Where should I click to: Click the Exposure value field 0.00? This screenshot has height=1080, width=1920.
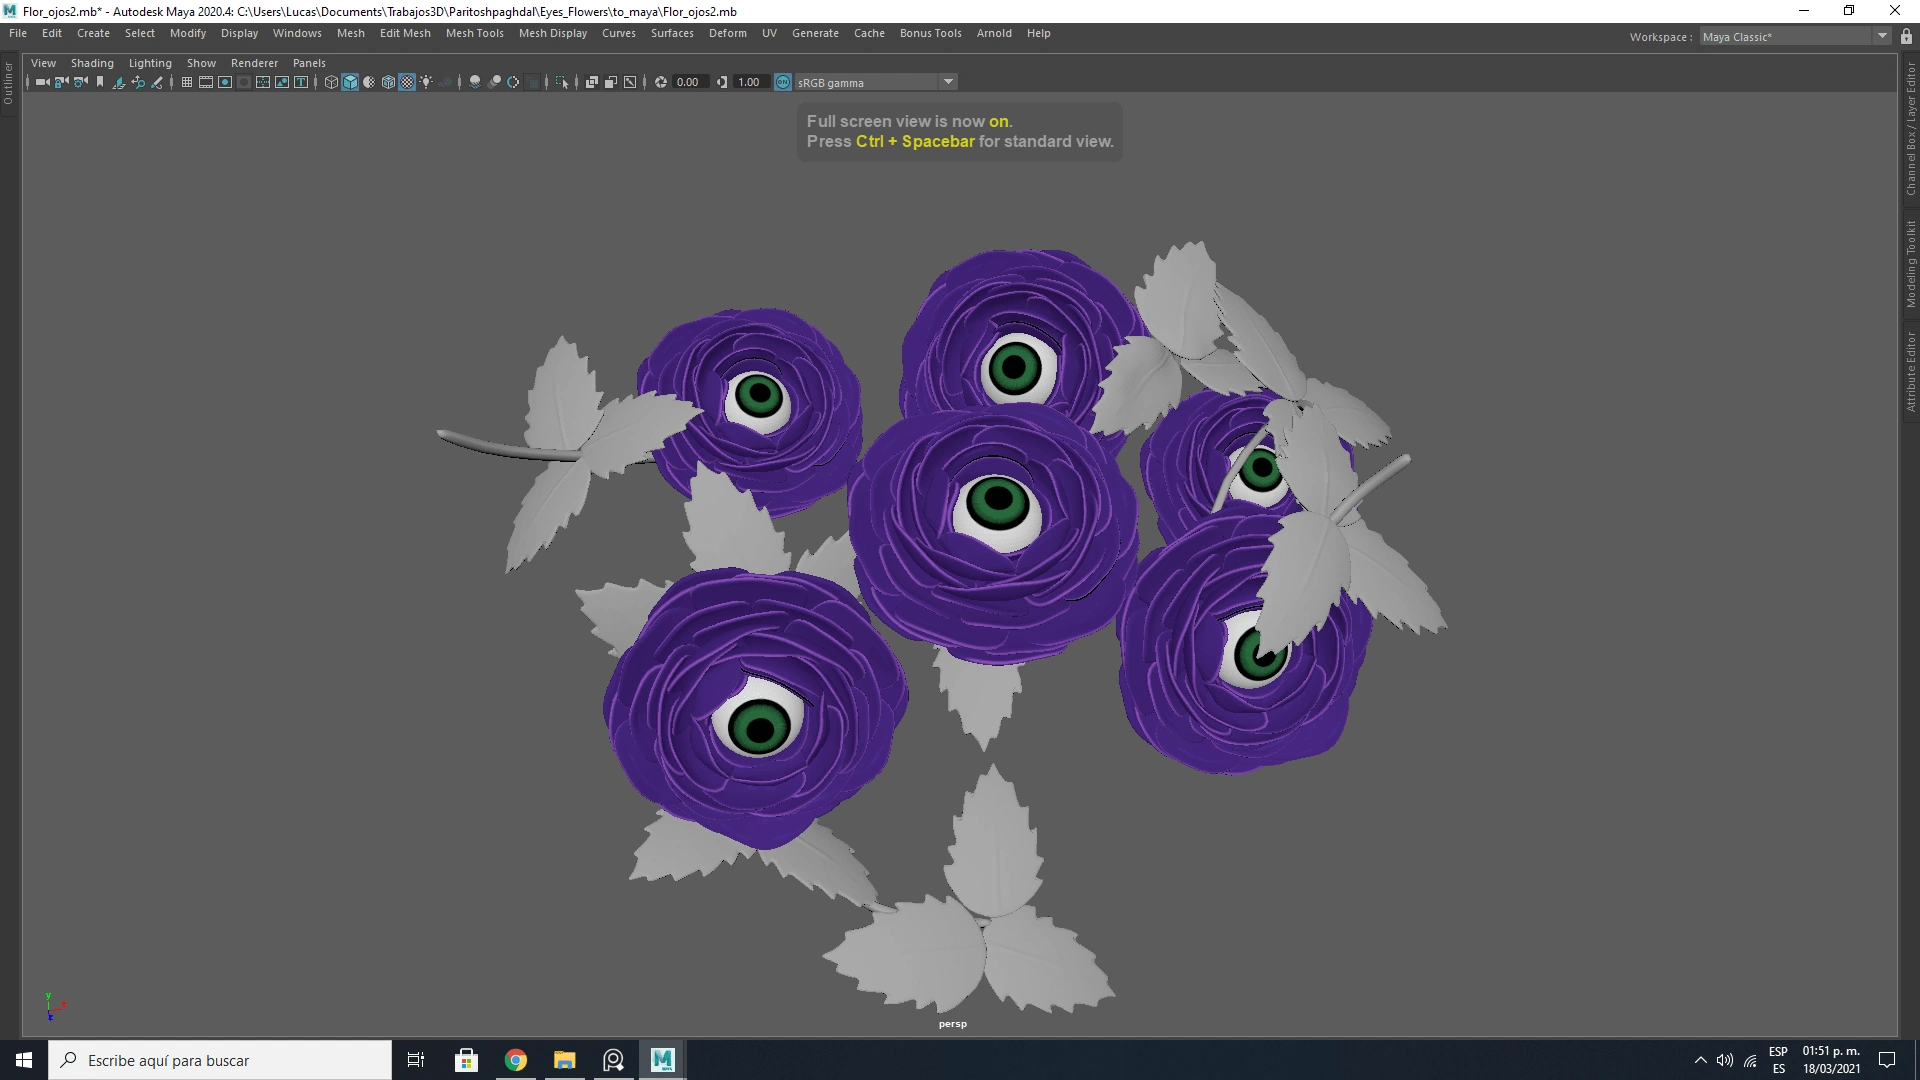click(x=690, y=82)
